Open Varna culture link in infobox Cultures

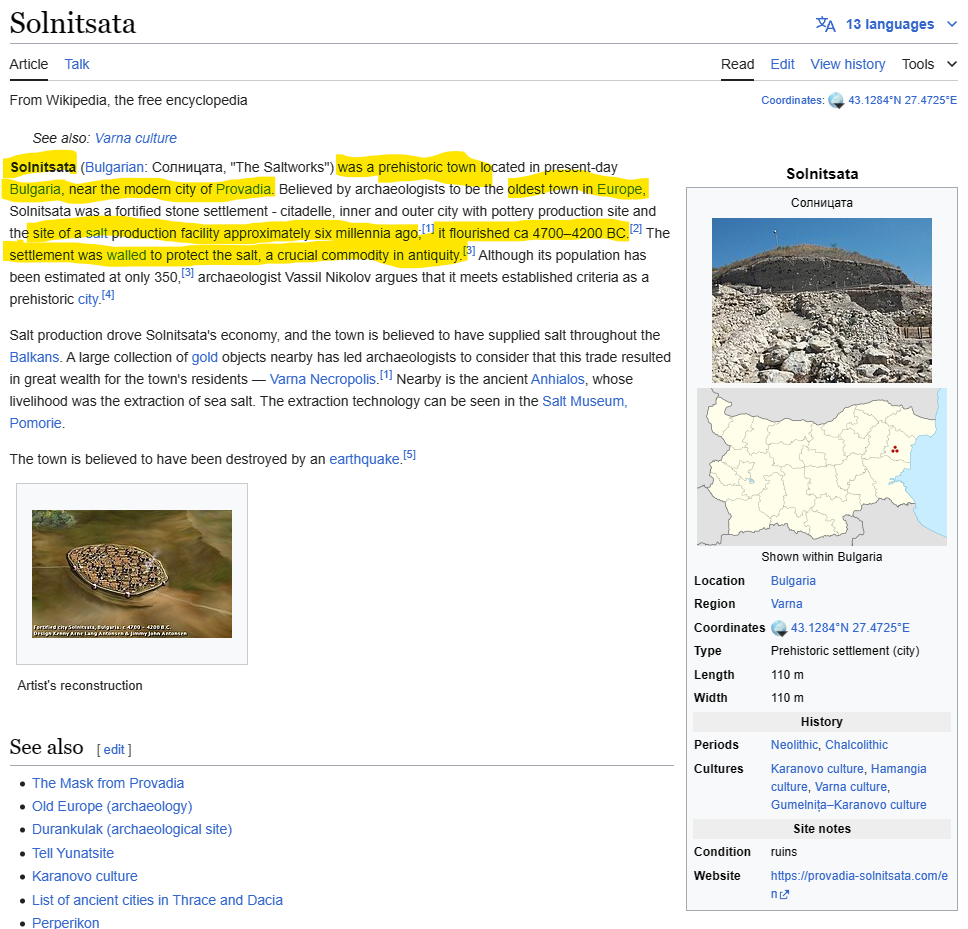tap(851, 787)
